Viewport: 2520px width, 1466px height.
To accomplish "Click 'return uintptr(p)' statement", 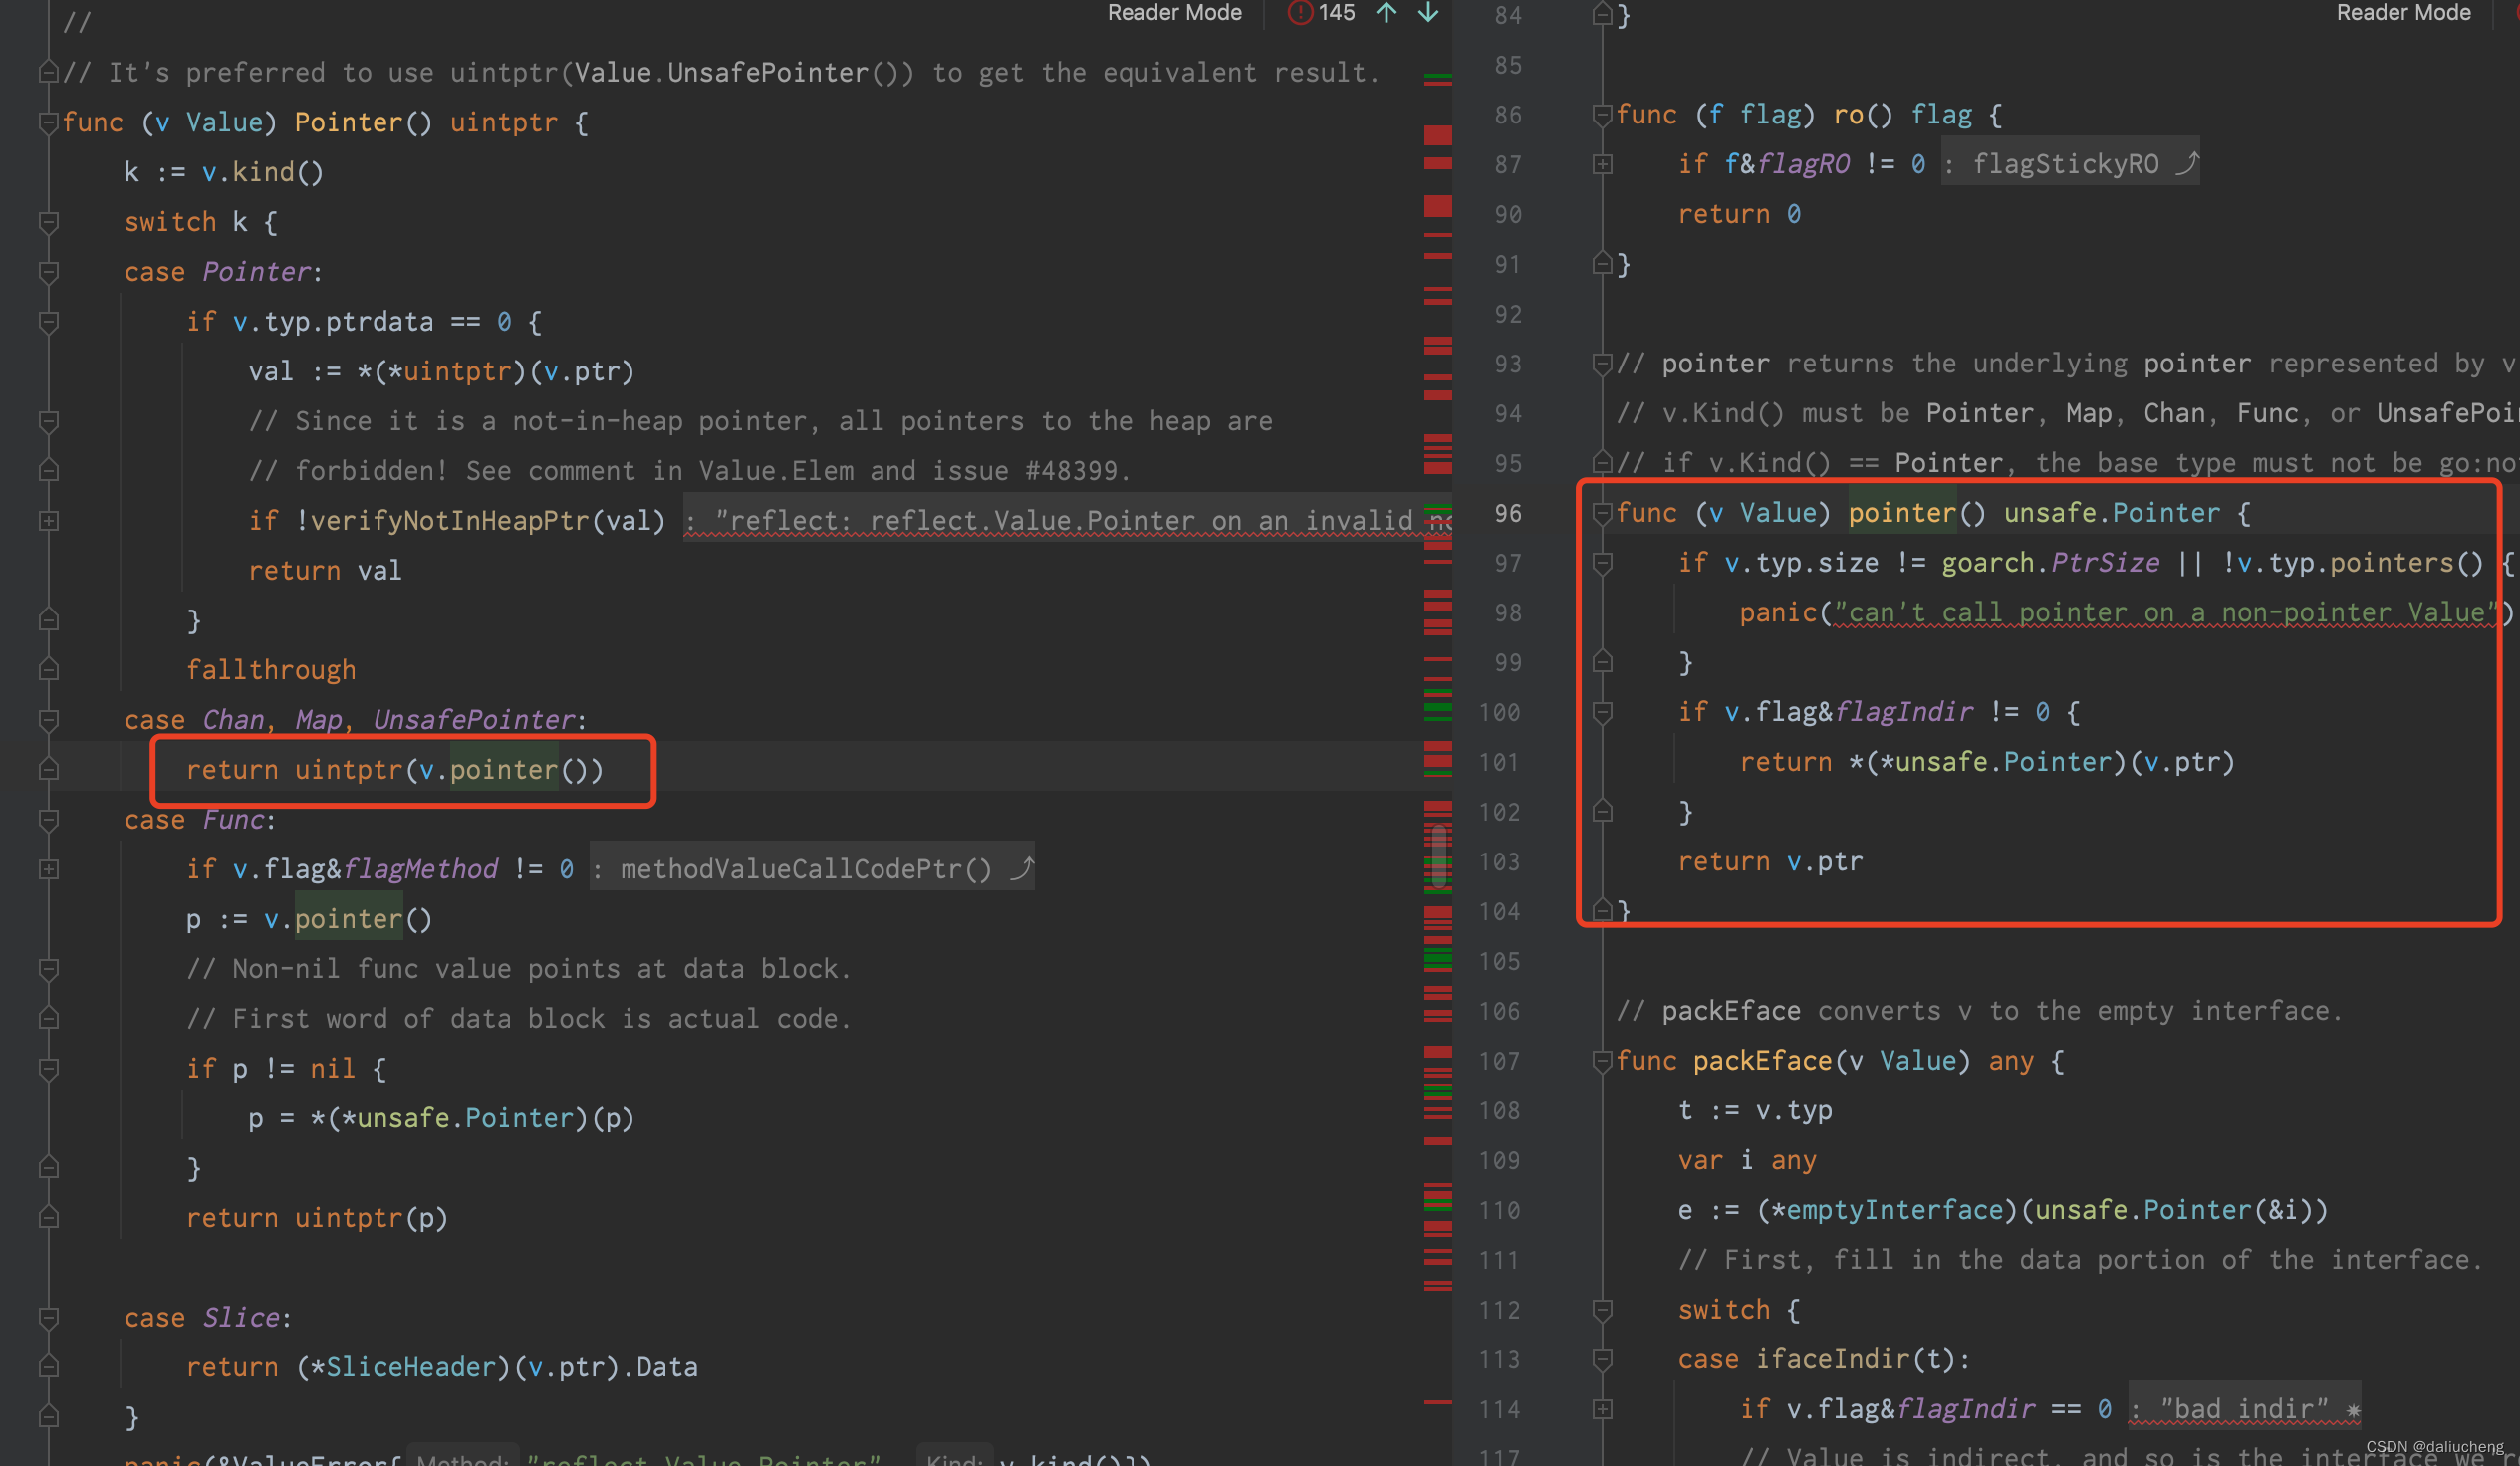I will (317, 1218).
